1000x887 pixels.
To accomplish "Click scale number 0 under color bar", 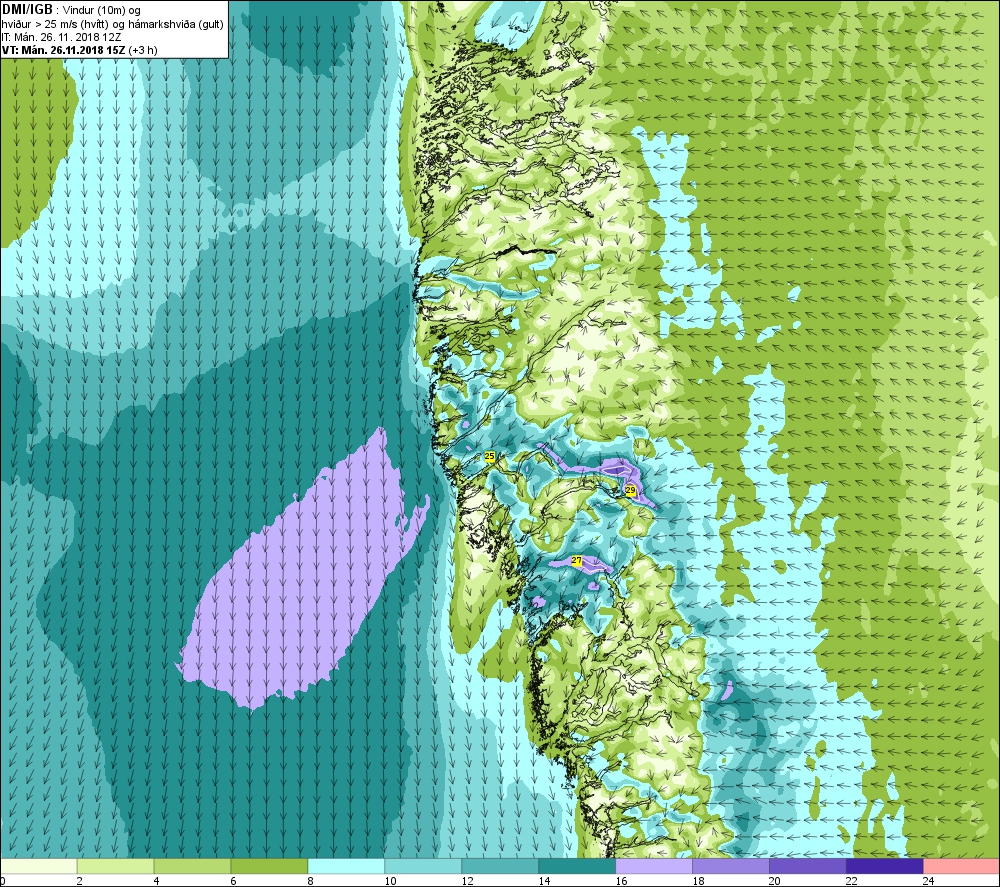I will pos(3,881).
